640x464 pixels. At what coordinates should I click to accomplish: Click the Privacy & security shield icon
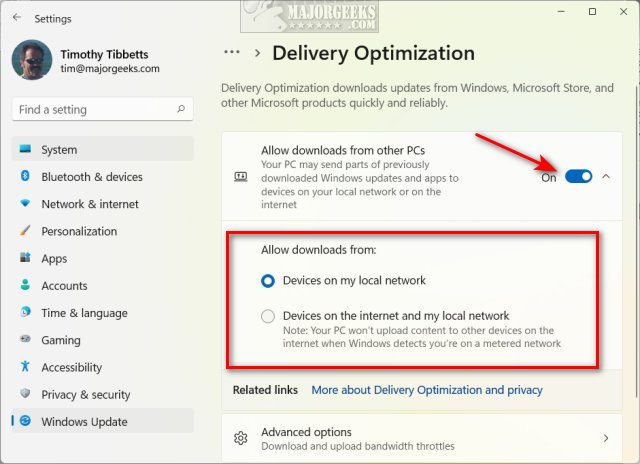tap(25, 393)
